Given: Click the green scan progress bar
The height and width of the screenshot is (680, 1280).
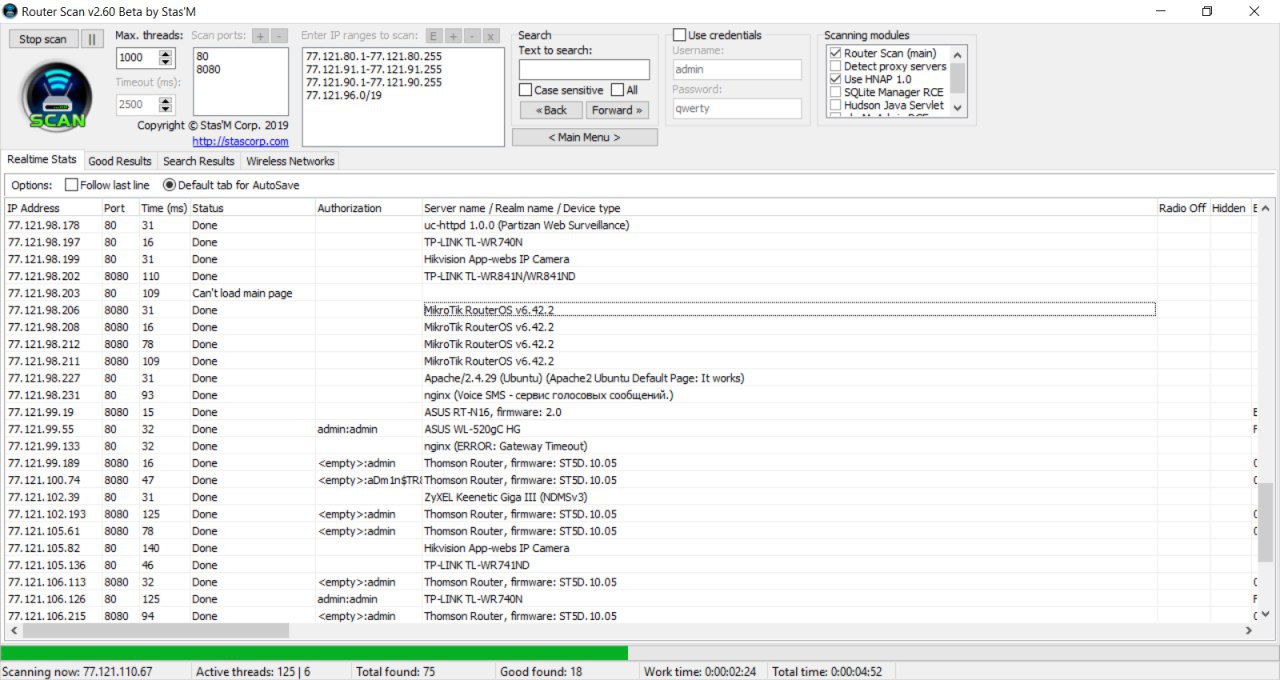Looking at the screenshot, I should [314, 653].
